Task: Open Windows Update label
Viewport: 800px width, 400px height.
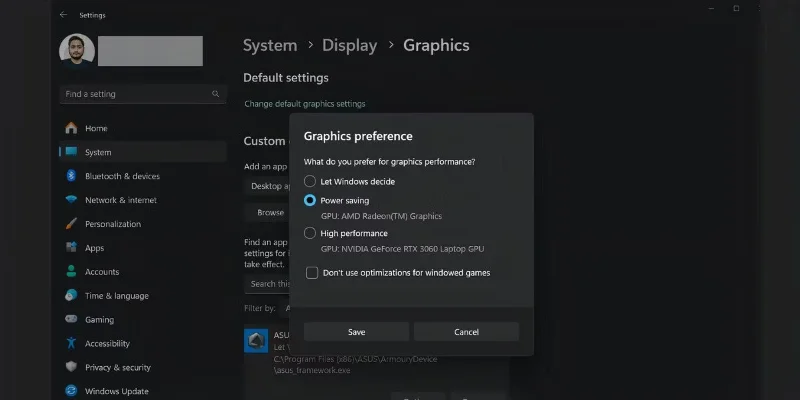Action: pos(117,391)
